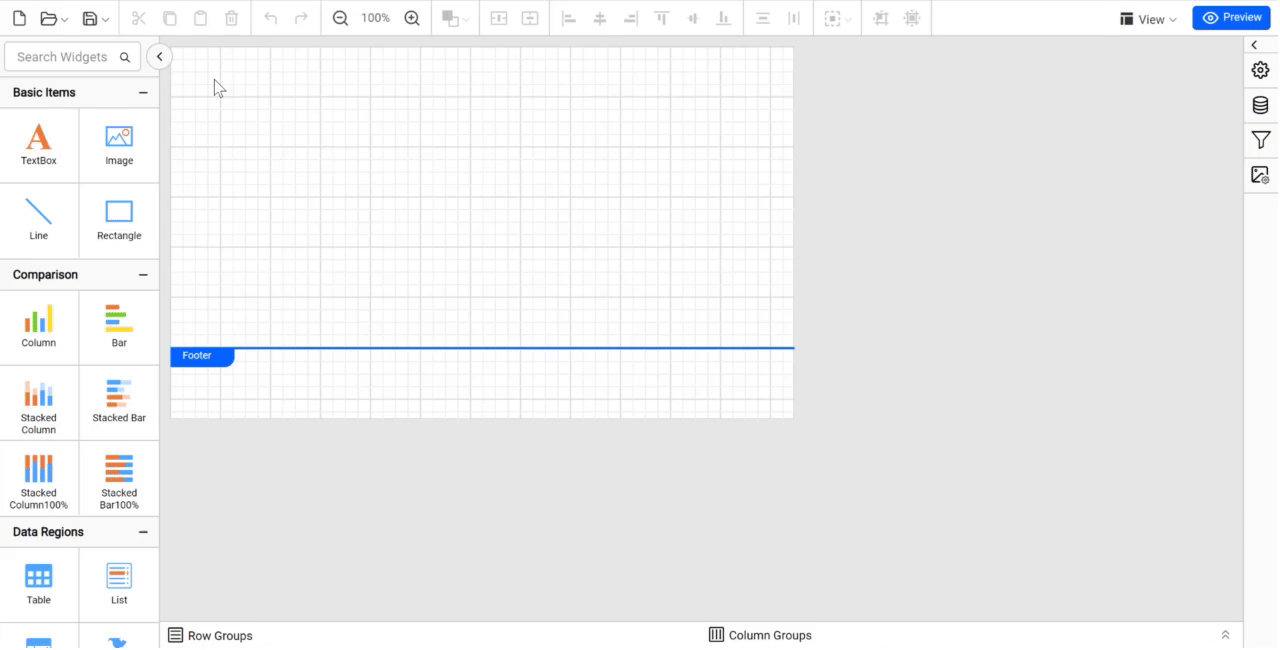Undo the last action
The width and height of the screenshot is (1280, 650).
(x=271, y=18)
